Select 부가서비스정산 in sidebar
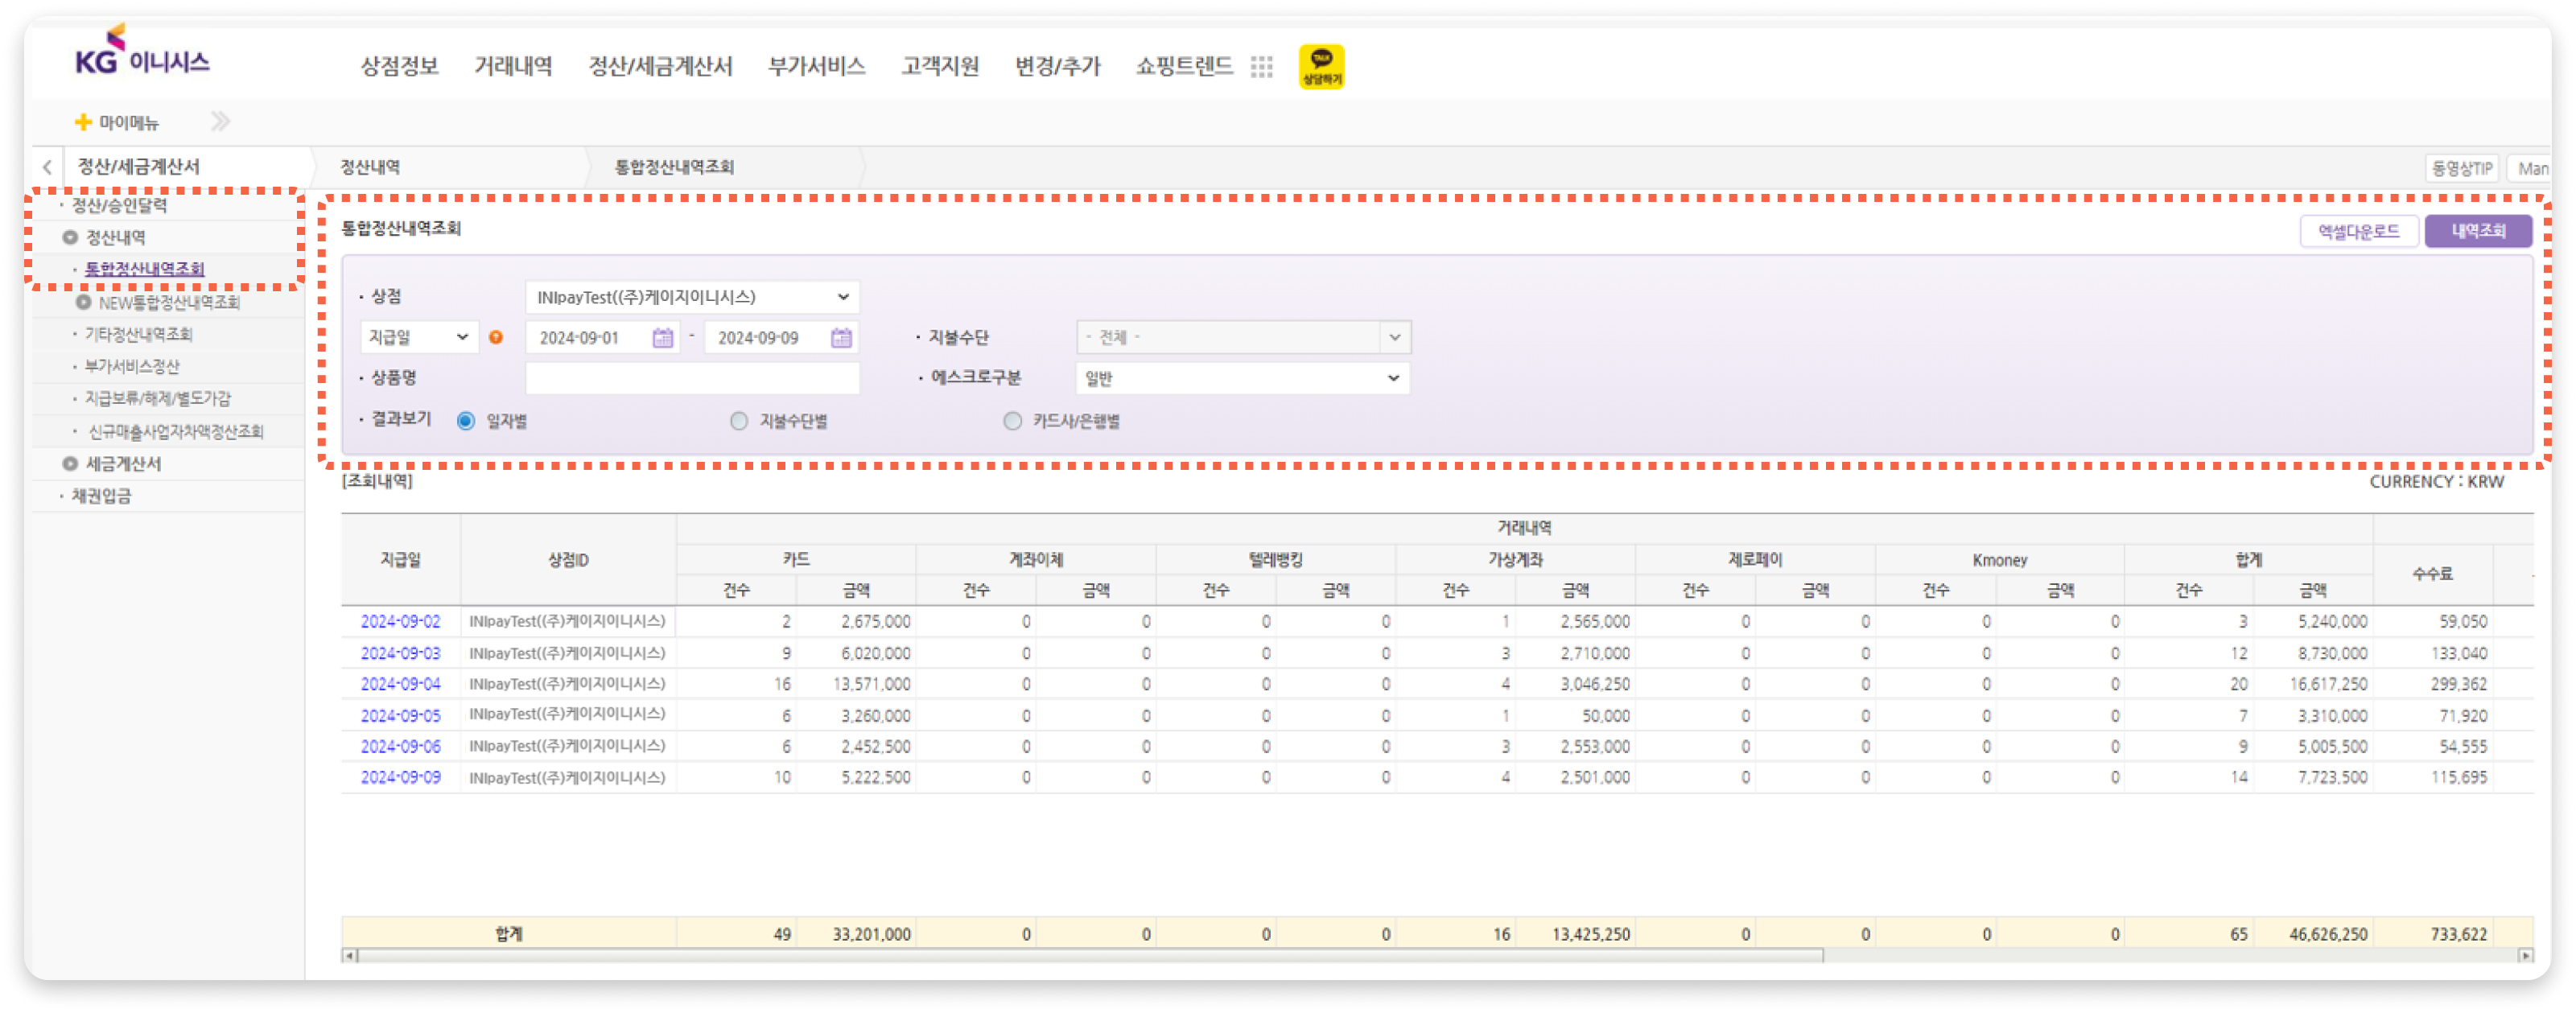Viewport: 2576px width, 1013px height. point(132,366)
